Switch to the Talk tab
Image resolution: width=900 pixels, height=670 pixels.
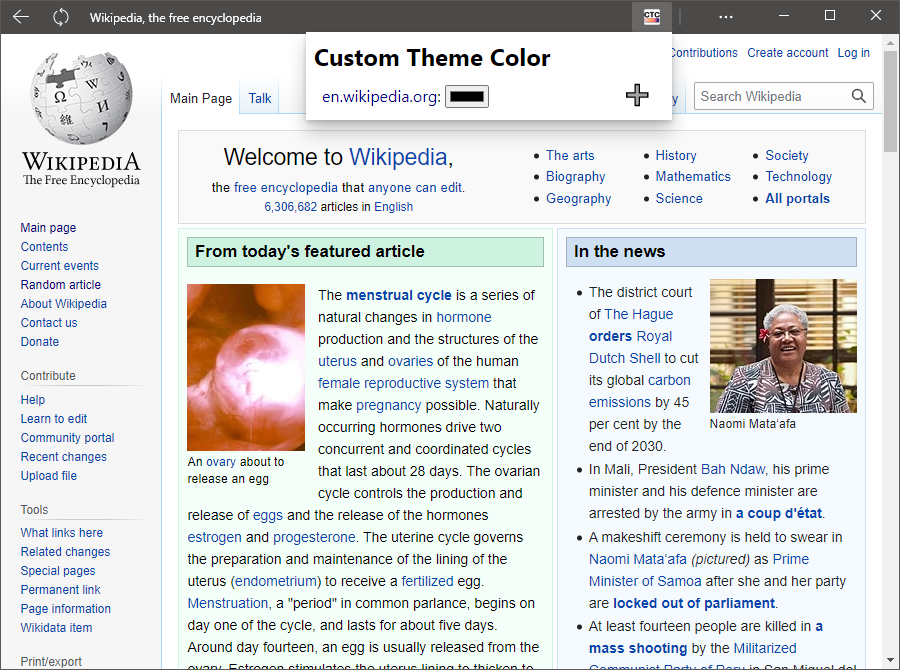click(x=259, y=98)
